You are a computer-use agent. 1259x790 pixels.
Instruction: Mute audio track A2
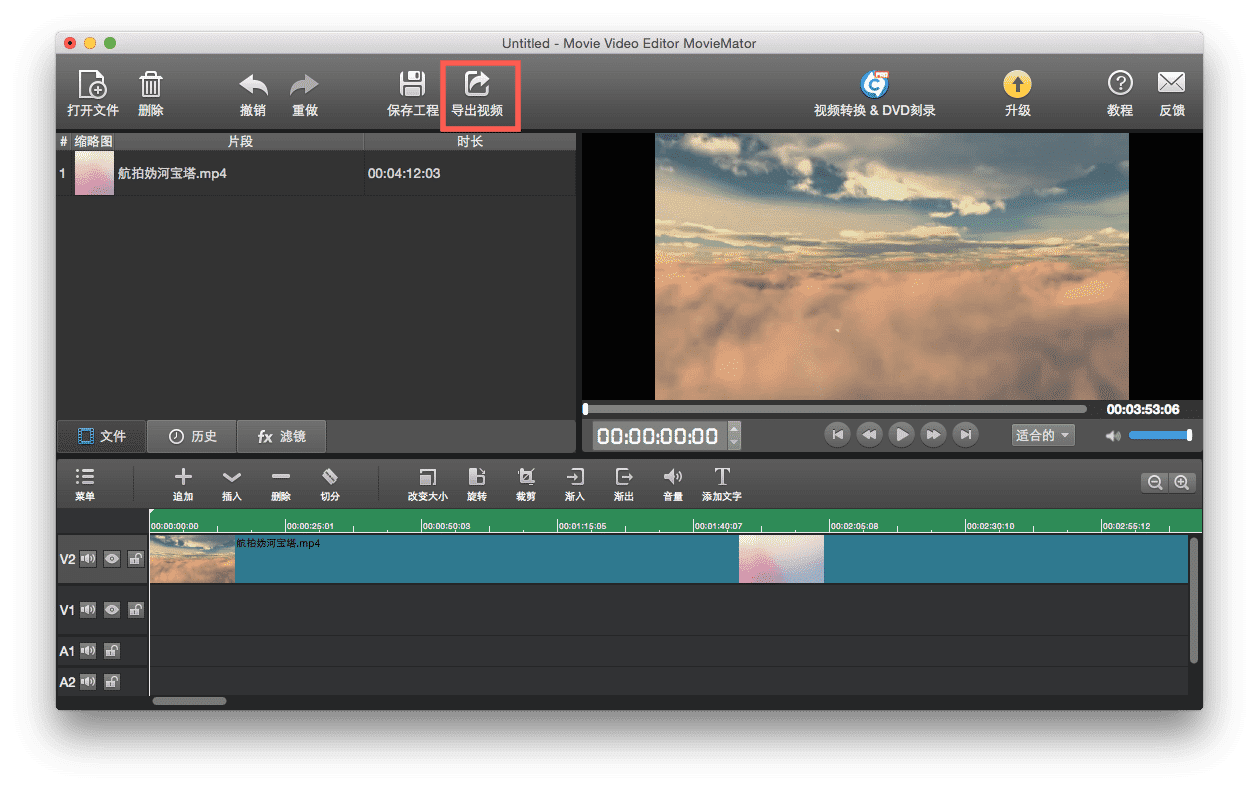88,682
